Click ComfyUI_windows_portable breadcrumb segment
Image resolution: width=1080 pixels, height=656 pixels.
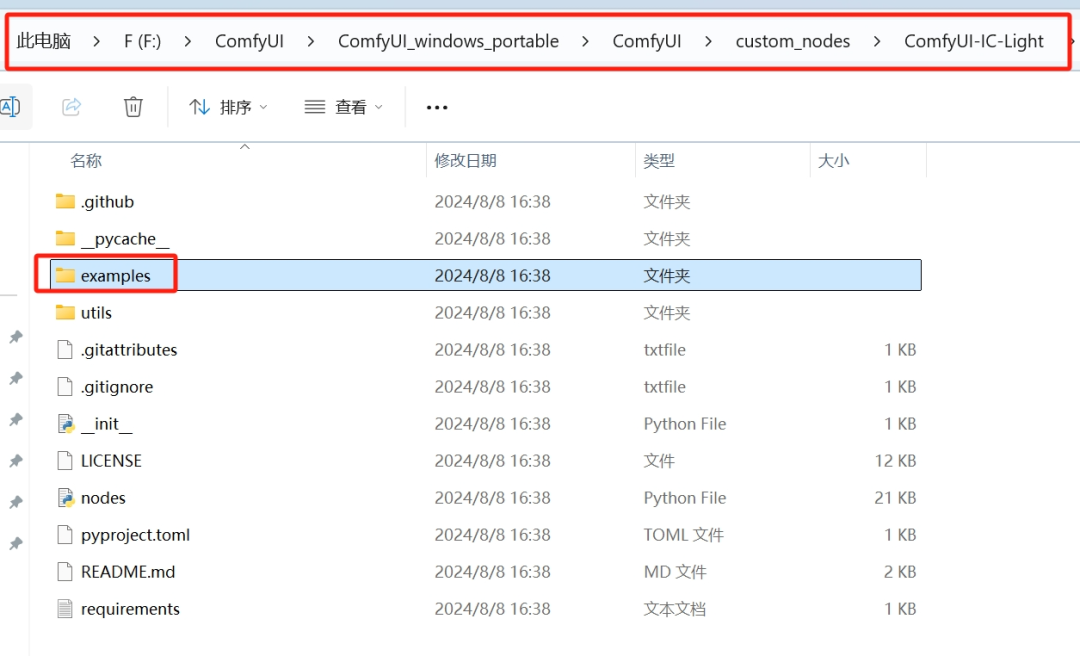click(448, 41)
